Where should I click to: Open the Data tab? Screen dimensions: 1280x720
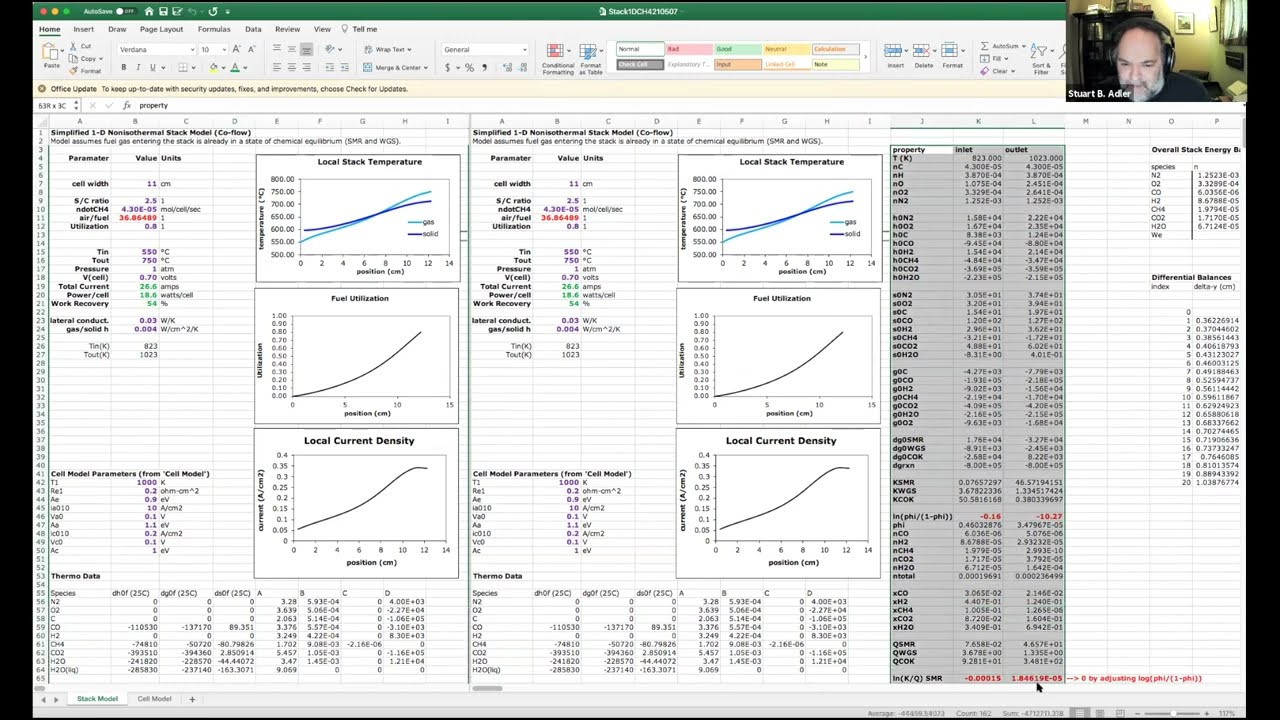pos(253,29)
